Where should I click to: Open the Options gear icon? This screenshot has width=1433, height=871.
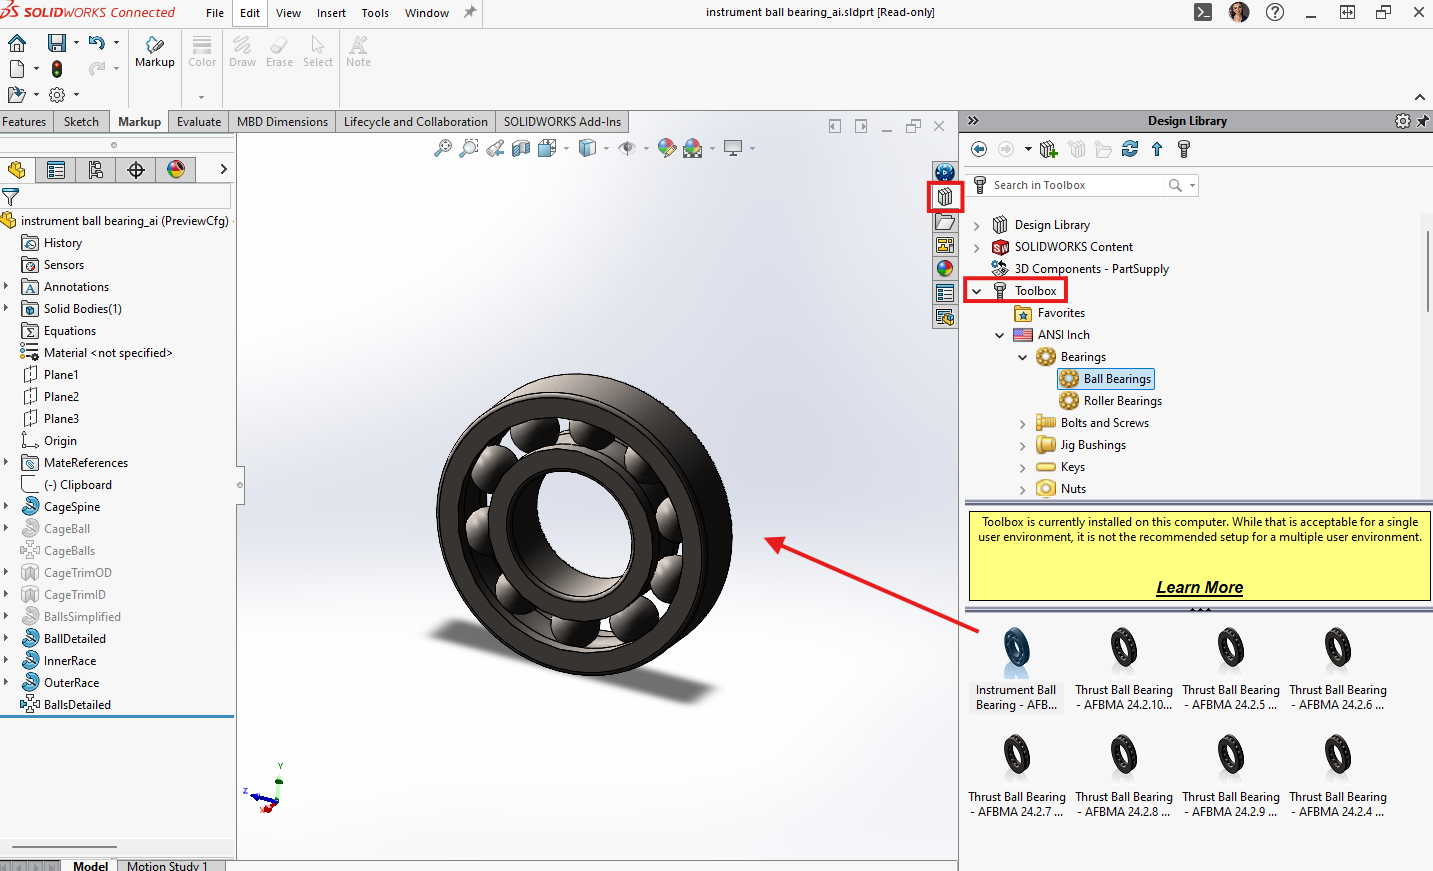(57, 95)
